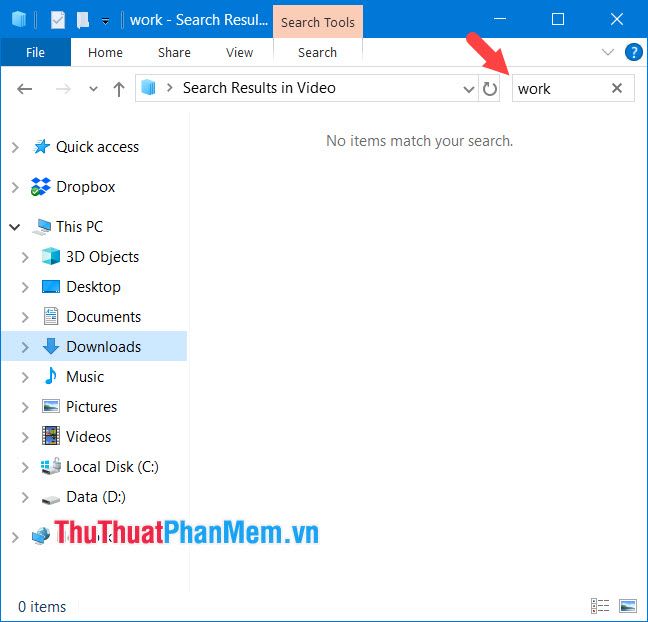Open the File menu

(35, 52)
